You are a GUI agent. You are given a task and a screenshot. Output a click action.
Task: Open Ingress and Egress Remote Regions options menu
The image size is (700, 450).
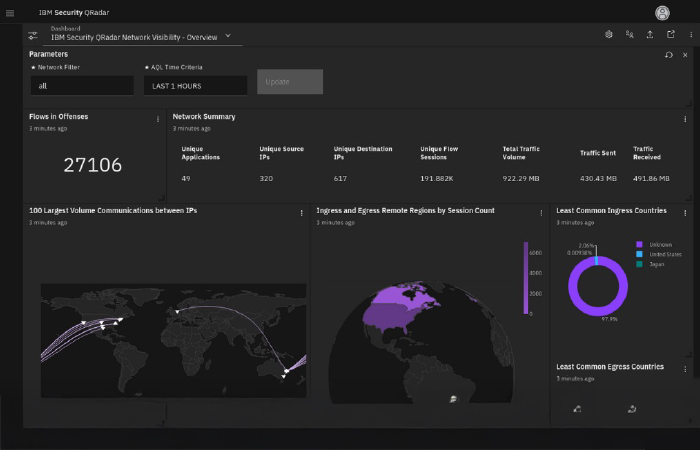(x=541, y=213)
